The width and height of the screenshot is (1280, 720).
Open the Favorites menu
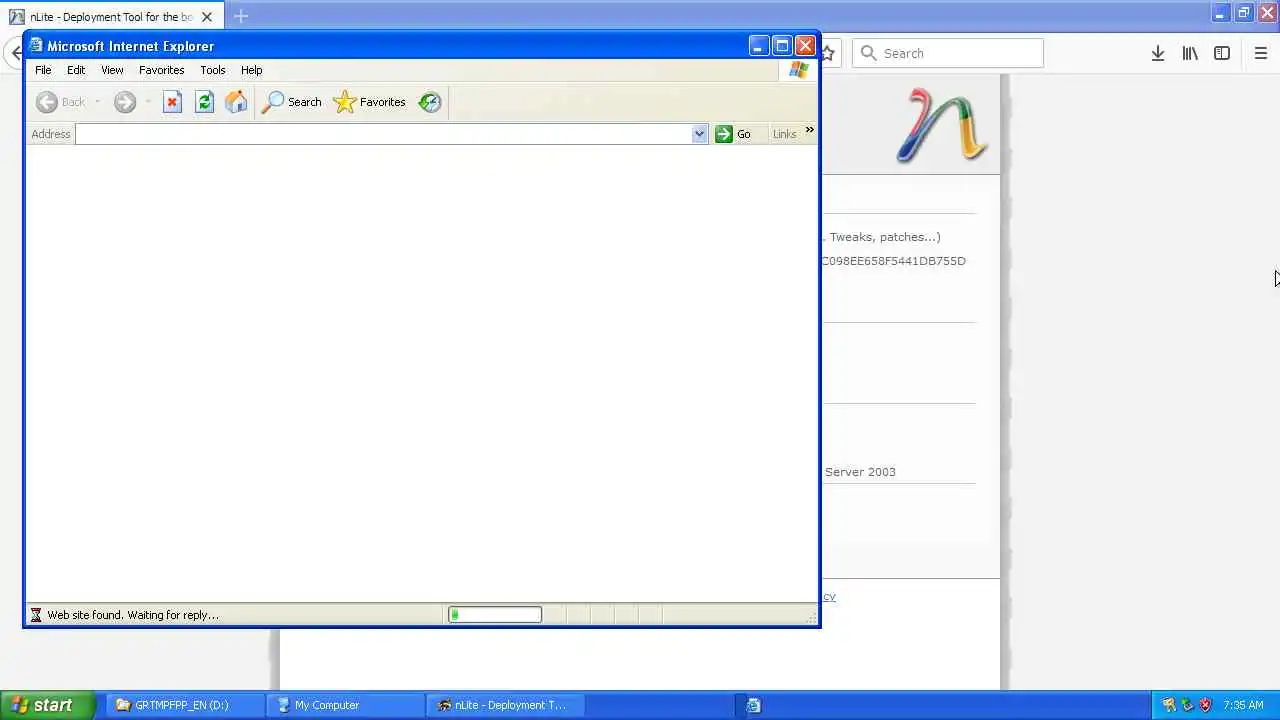coord(161,70)
